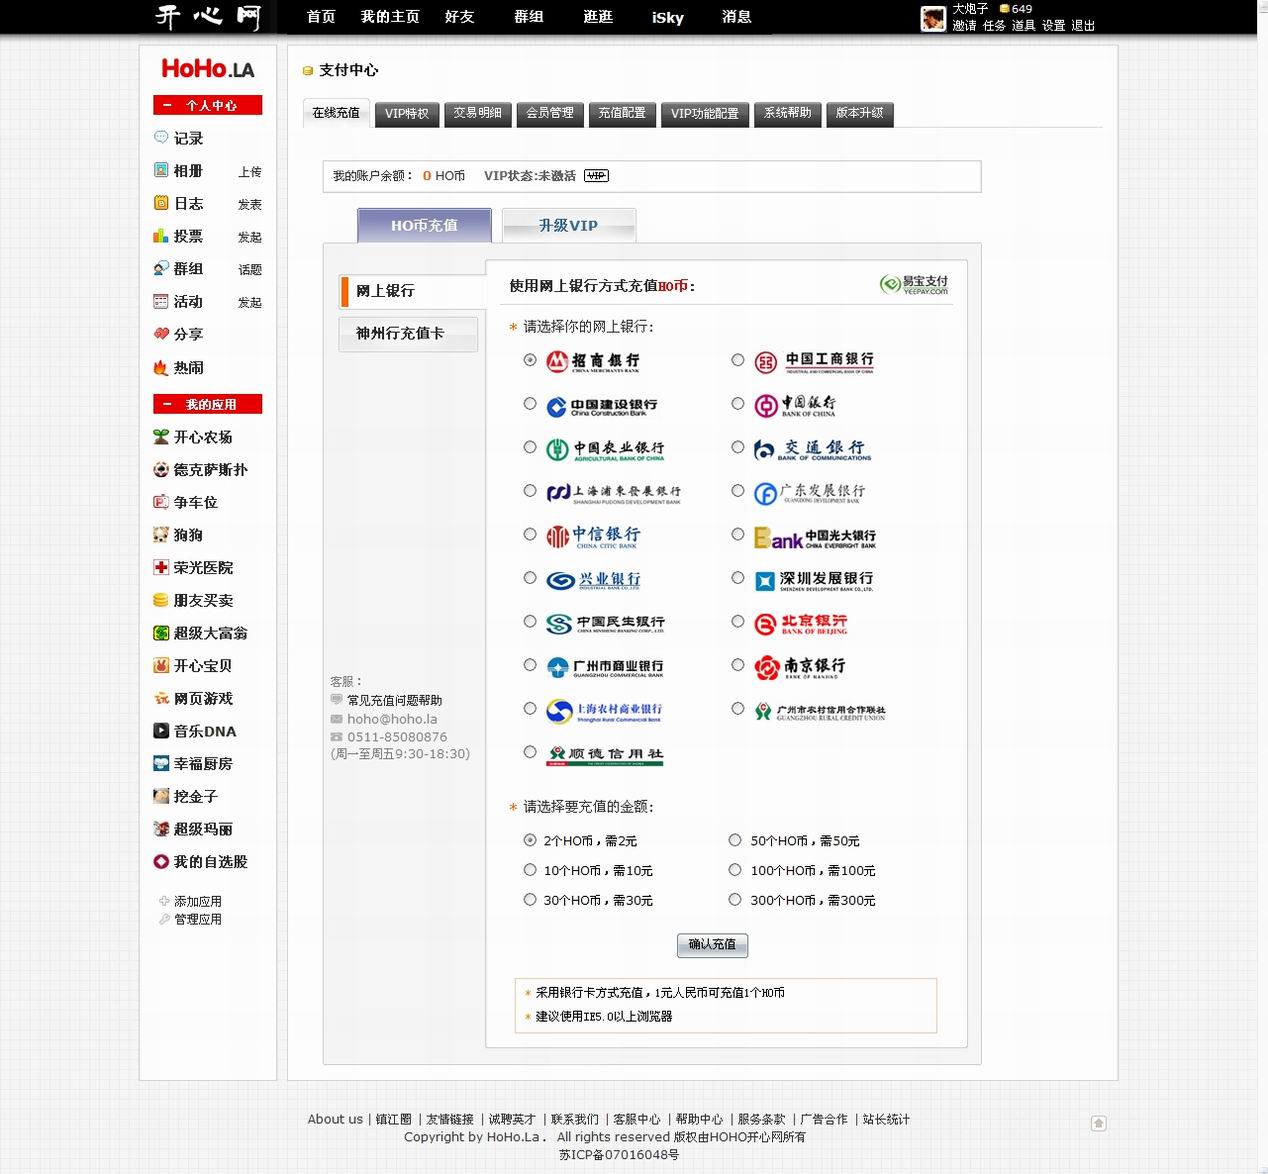
Task: Switch to the 升级VIP tab
Action: (568, 226)
